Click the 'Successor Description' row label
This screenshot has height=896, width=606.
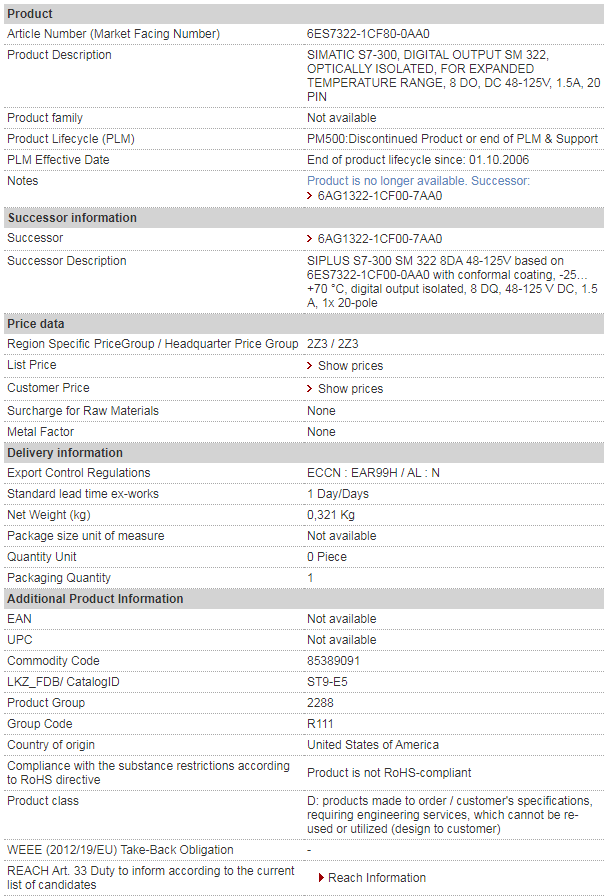(x=67, y=261)
